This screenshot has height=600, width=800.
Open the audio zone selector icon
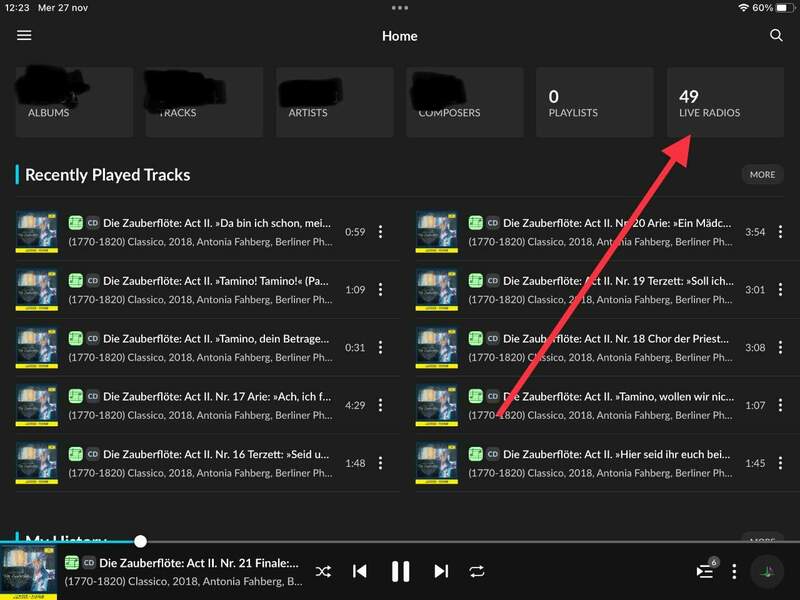point(768,571)
